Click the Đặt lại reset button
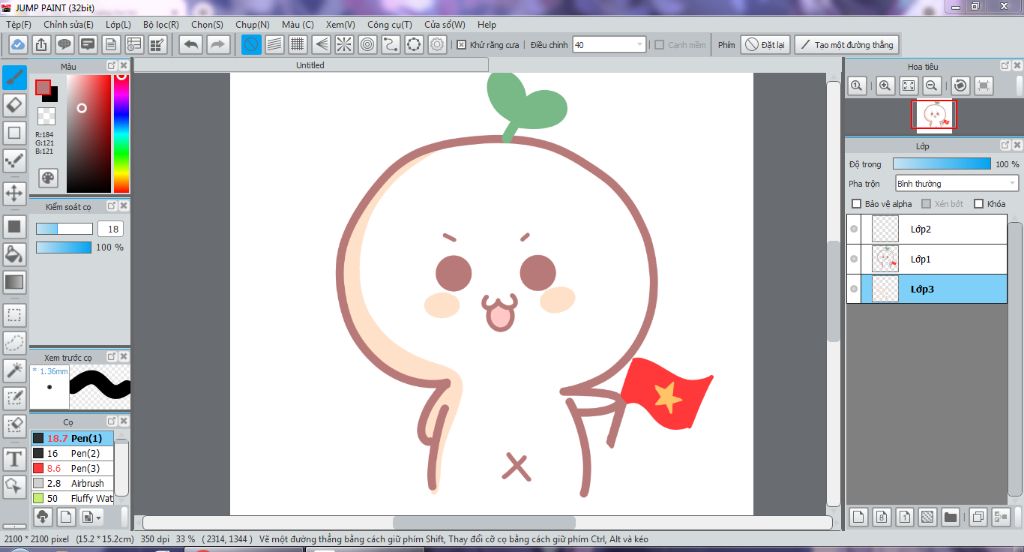The width and height of the screenshot is (1024, 552). (765, 44)
